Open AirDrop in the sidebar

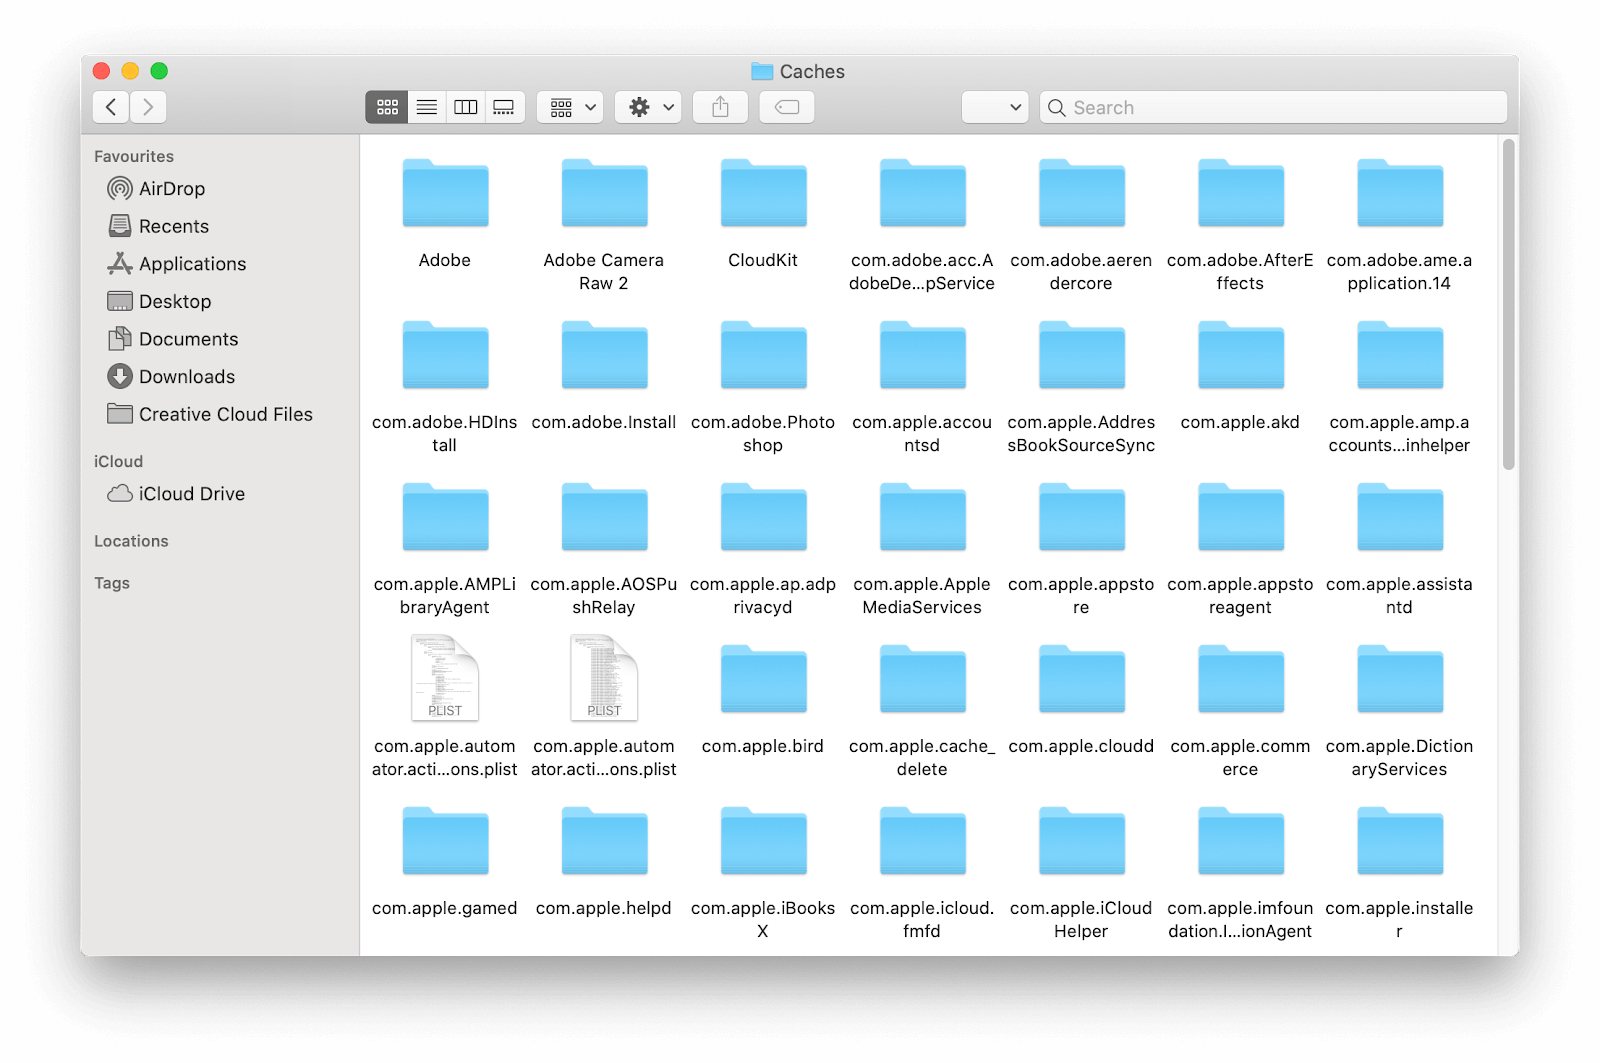pos(156,188)
